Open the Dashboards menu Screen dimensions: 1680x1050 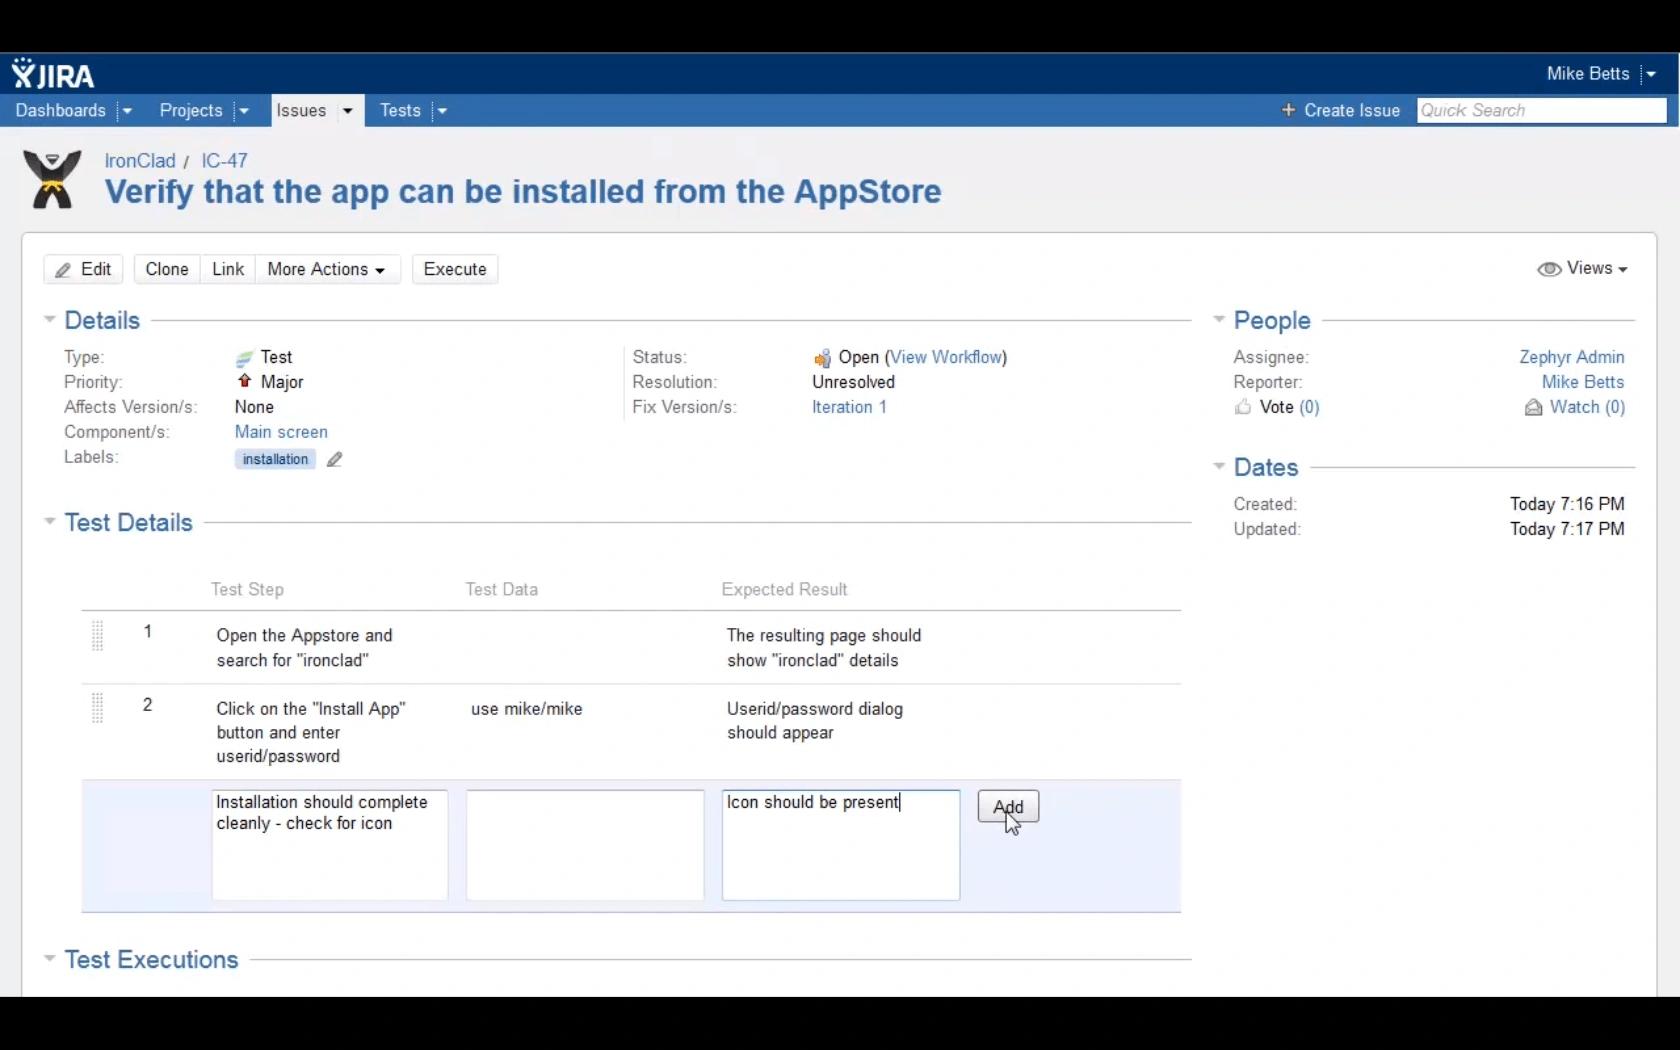[x=60, y=110]
